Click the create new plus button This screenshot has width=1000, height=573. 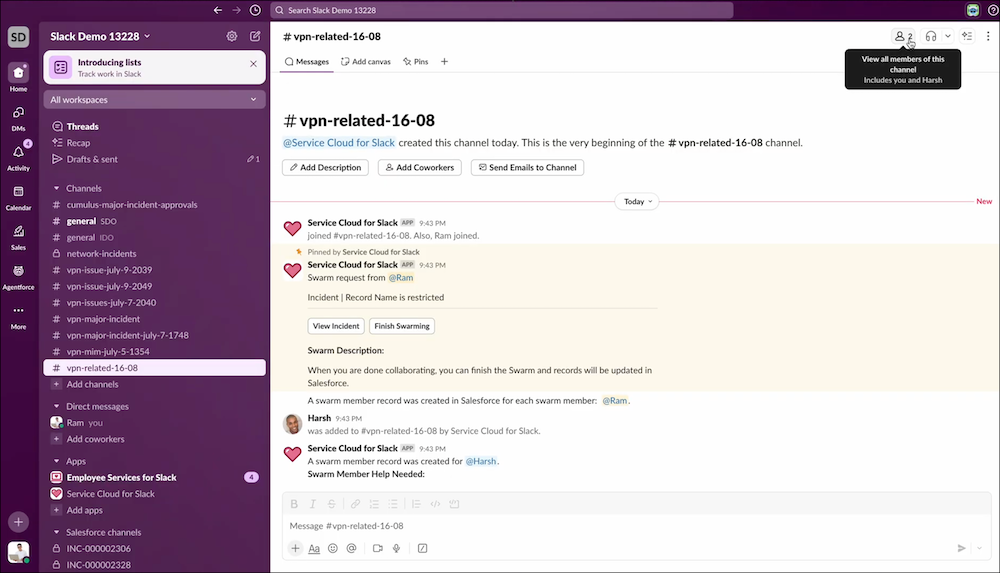coord(18,522)
